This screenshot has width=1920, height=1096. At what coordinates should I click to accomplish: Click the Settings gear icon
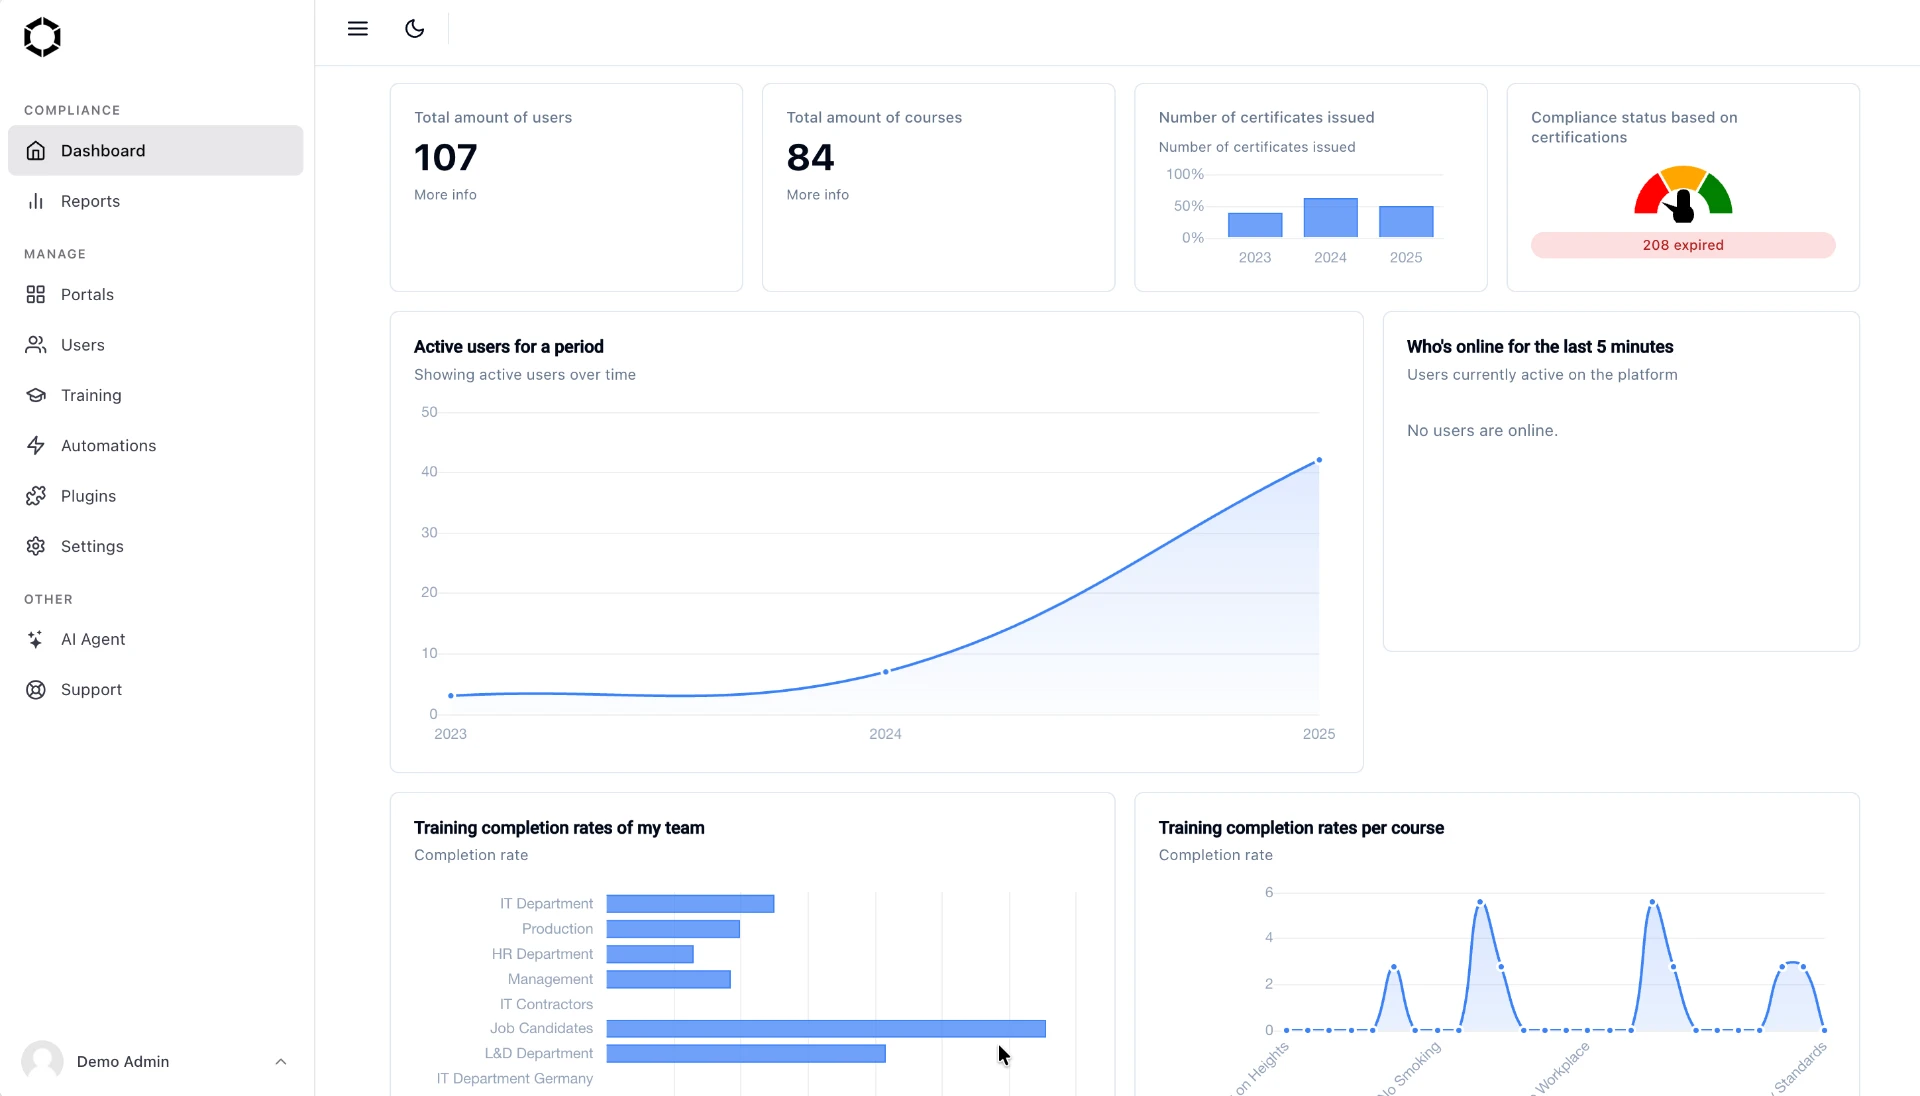(x=36, y=546)
